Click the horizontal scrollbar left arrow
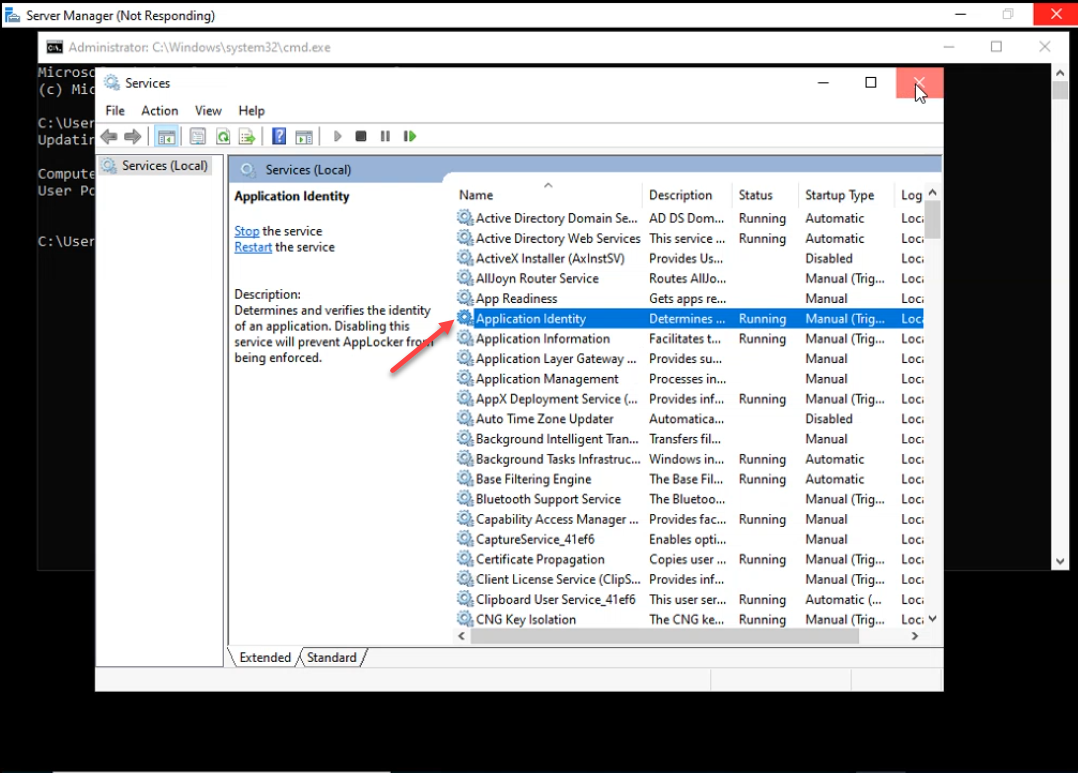Screen dimensions: 1078x773 point(461,636)
